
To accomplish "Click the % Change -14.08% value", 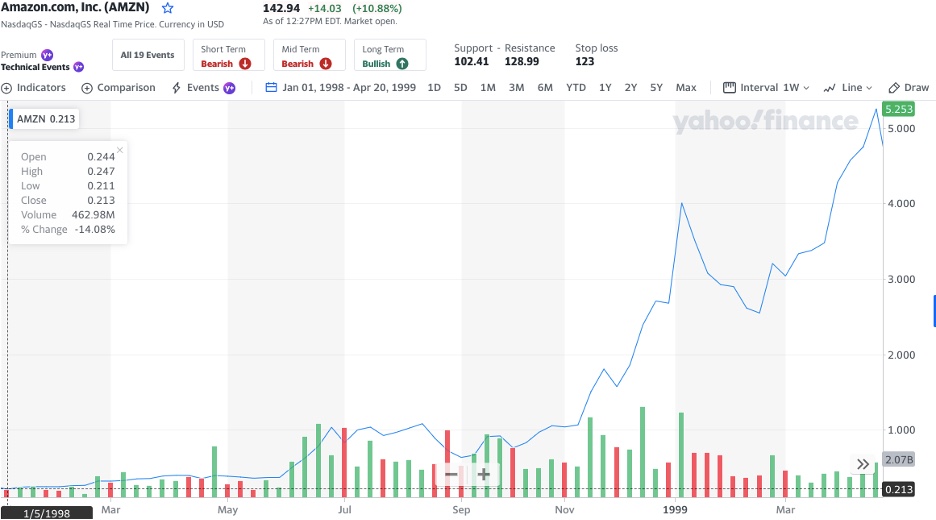I will [95, 229].
